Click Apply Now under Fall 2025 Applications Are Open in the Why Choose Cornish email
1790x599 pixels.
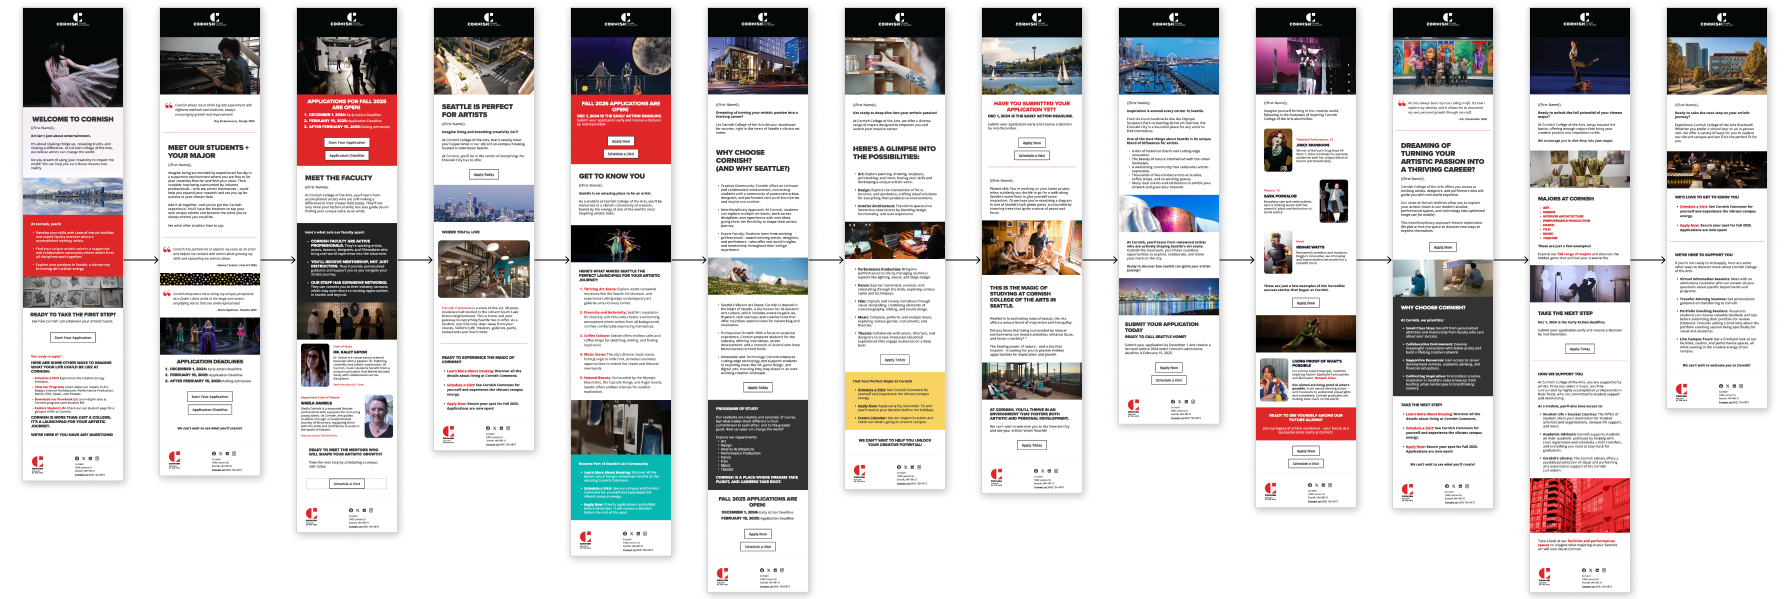(758, 534)
